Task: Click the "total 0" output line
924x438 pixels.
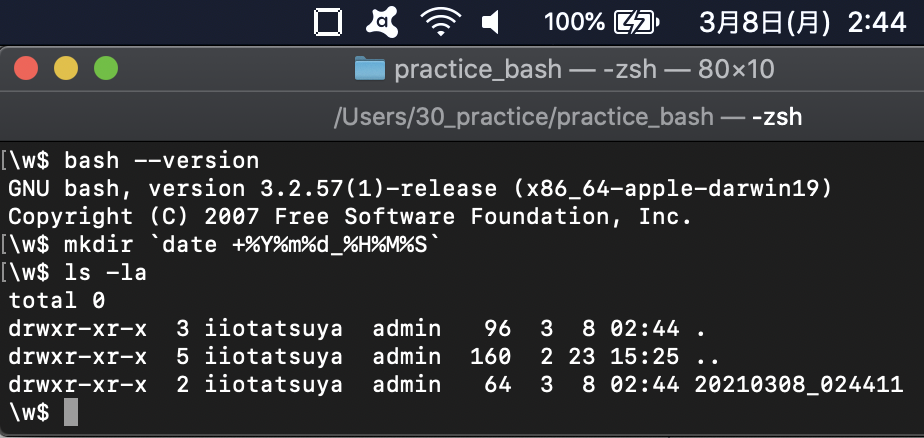Action: pyautogui.click(x=57, y=300)
